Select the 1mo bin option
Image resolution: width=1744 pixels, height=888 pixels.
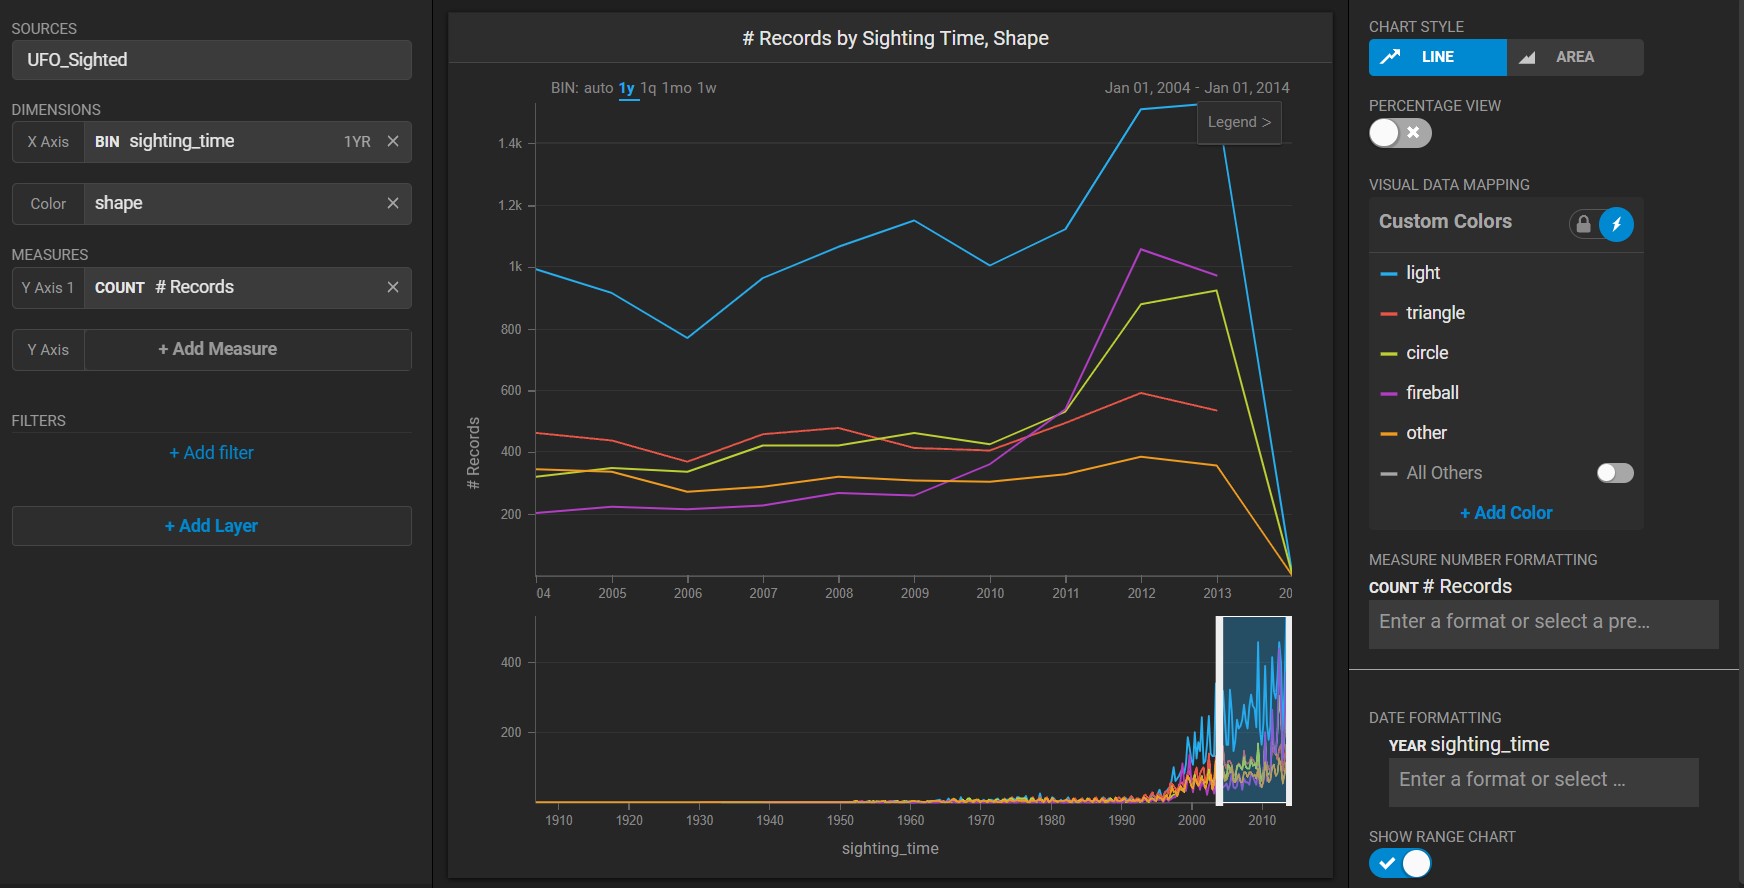(x=676, y=88)
